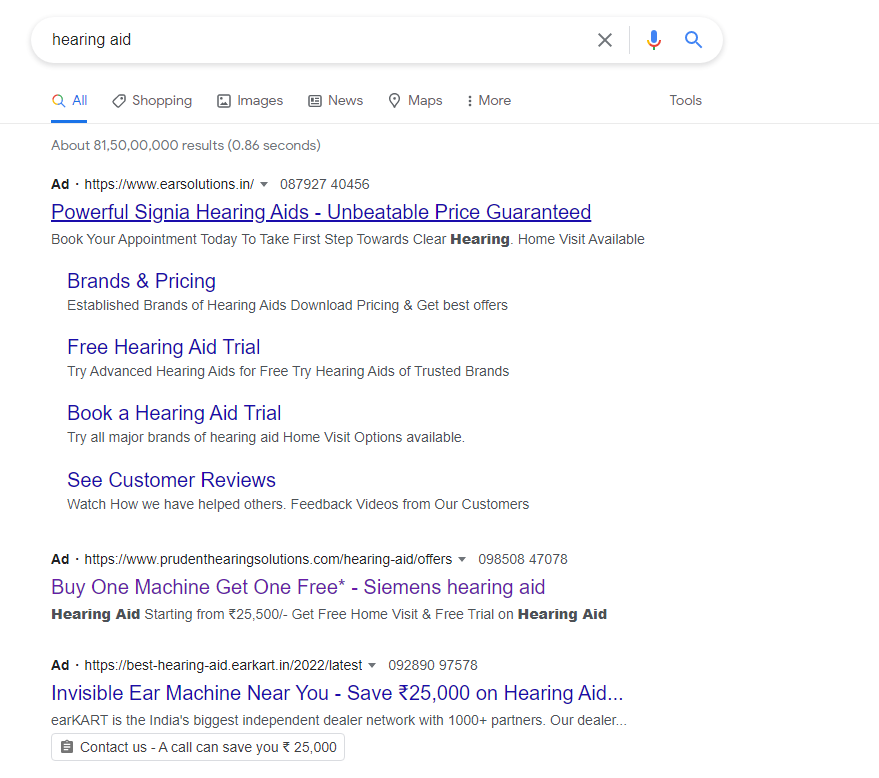Start voice search with the microphone icon
This screenshot has width=879, height=778.
coord(654,40)
